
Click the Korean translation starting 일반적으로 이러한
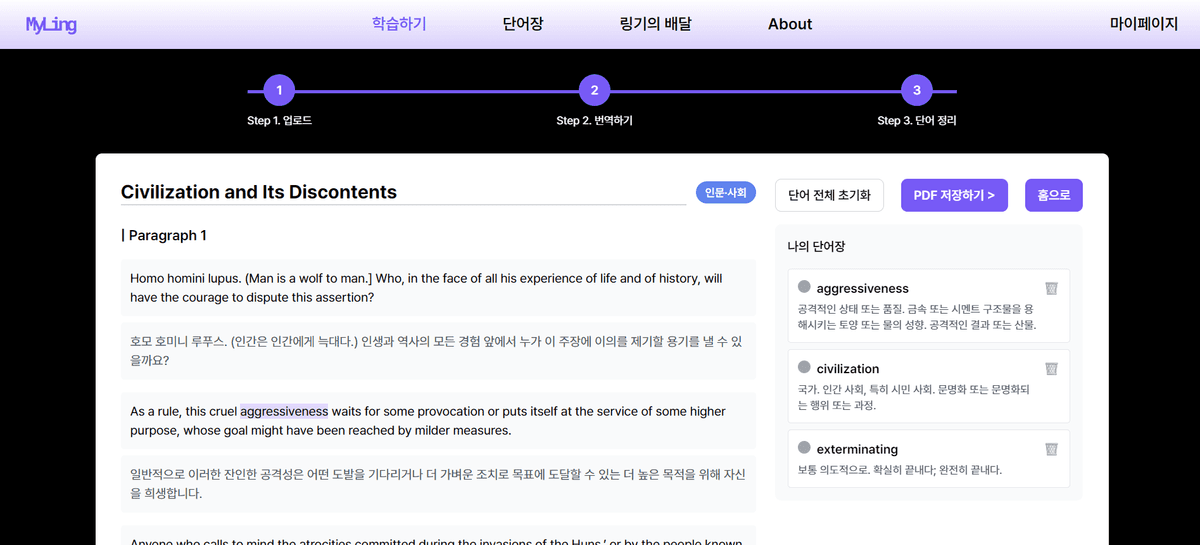click(x=438, y=483)
